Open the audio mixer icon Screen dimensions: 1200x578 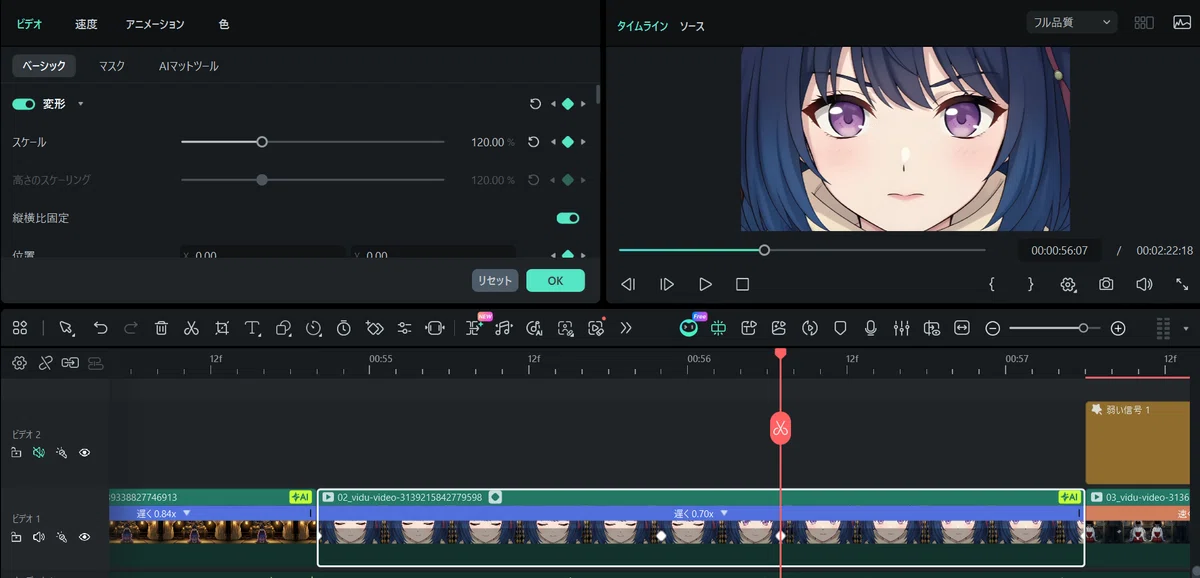click(x=901, y=327)
